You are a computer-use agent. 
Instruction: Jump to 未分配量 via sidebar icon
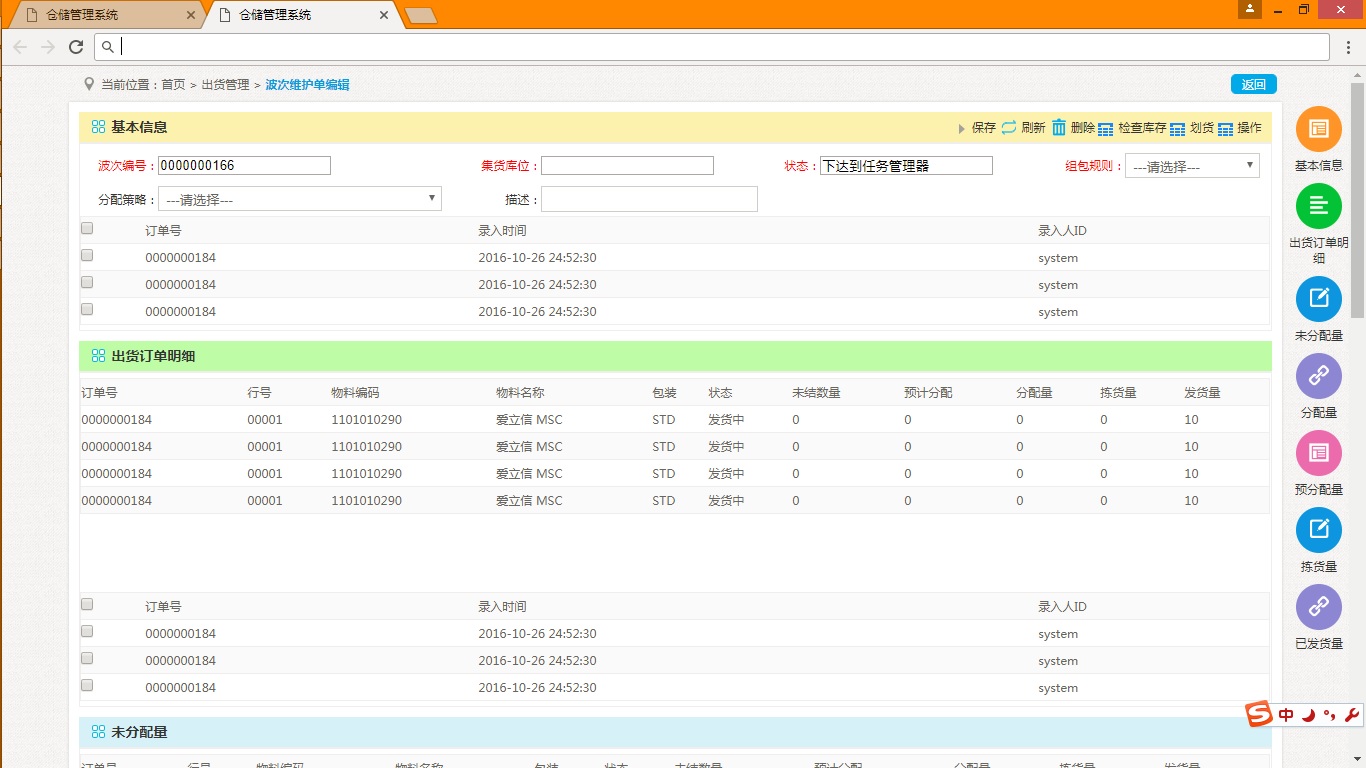coord(1318,298)
